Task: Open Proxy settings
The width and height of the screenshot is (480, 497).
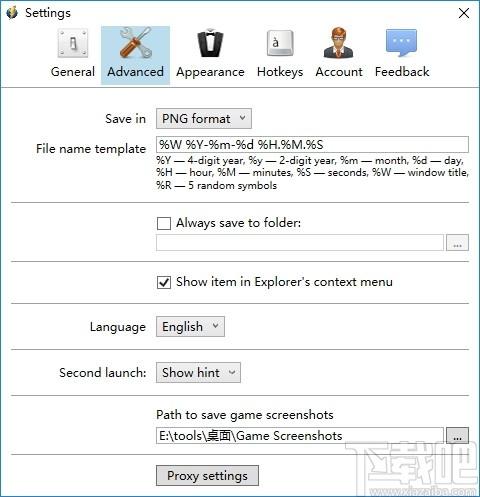Action: (x=207, y=476)
